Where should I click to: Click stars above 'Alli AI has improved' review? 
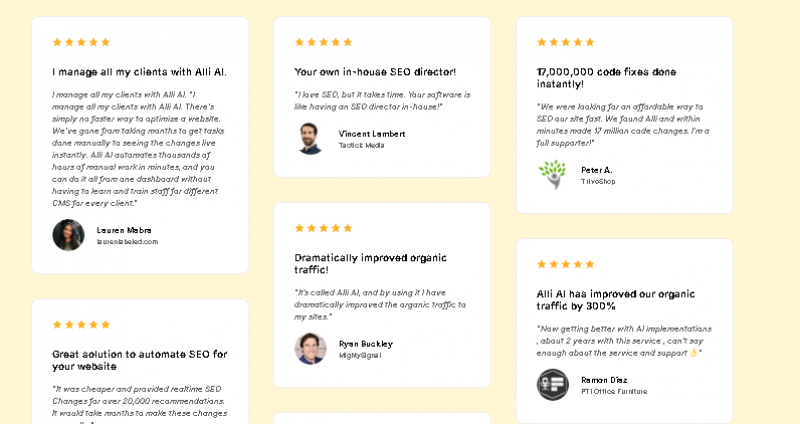point(565,264)
